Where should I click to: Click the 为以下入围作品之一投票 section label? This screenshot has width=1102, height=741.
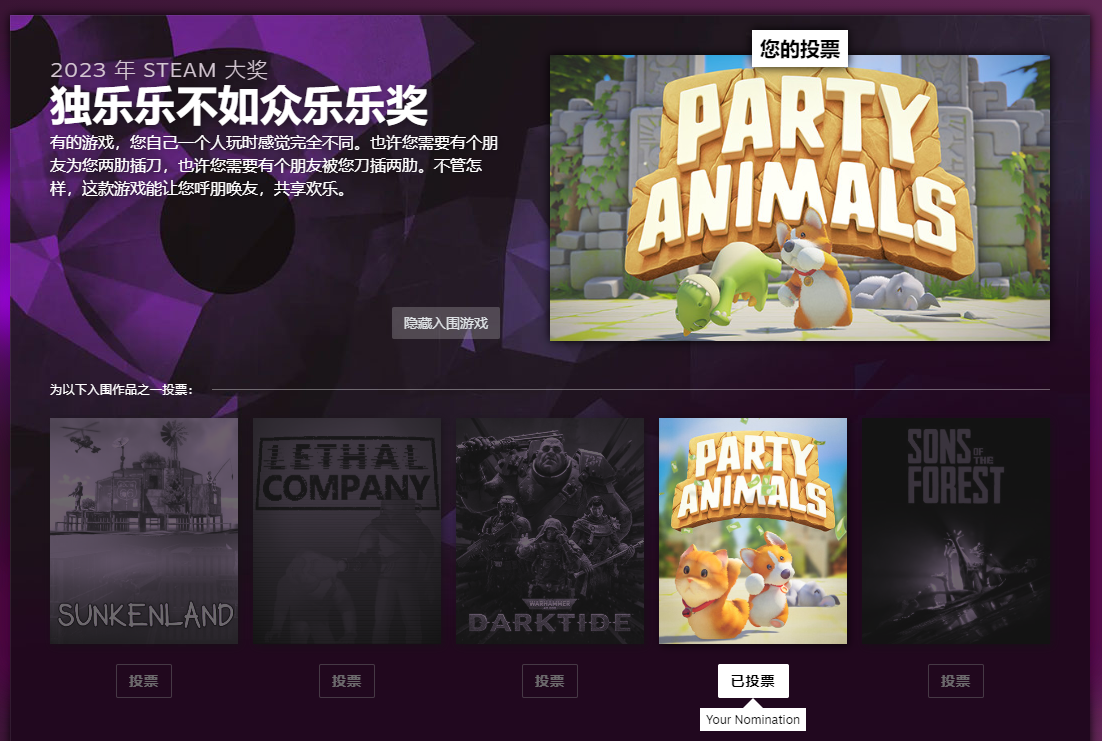click(x=121, y=389)
